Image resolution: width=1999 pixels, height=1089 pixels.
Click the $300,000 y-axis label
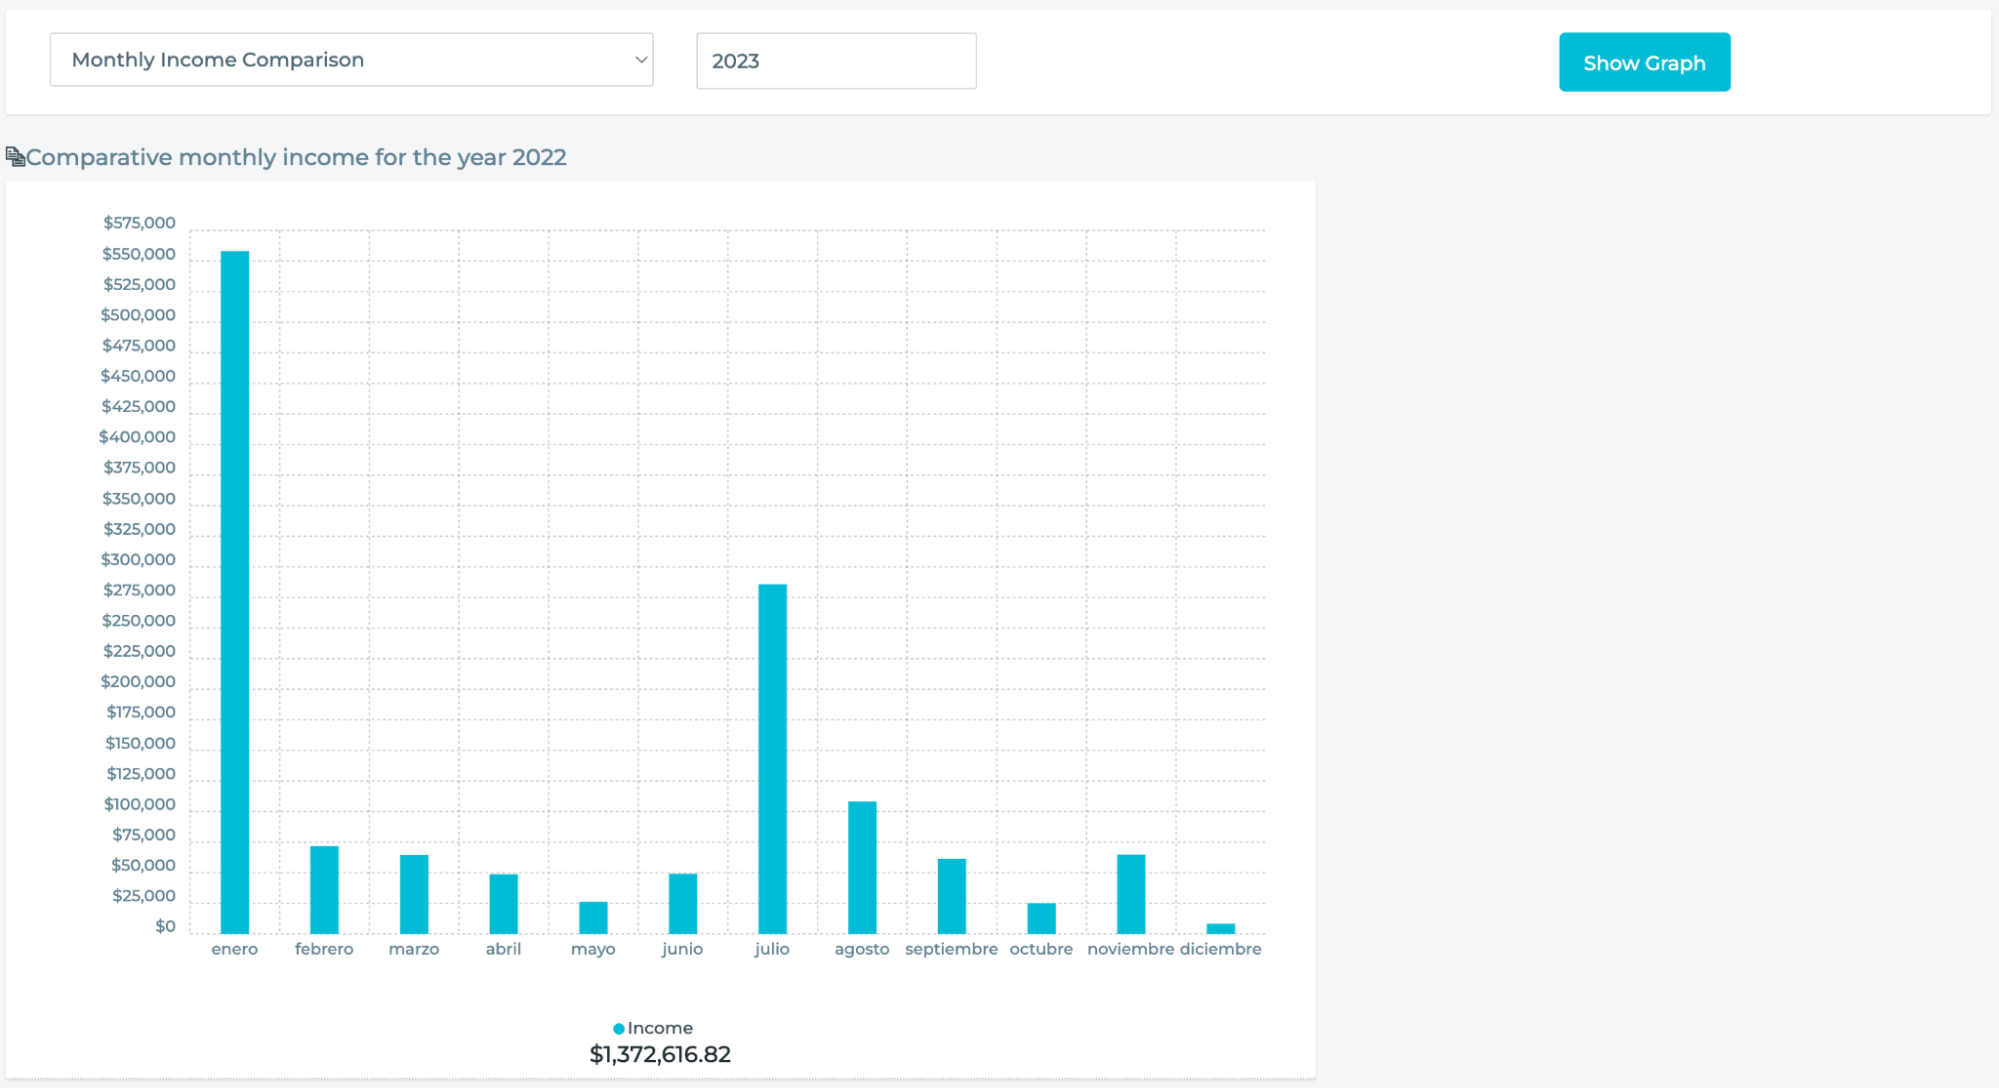click(x=138, y=560)
